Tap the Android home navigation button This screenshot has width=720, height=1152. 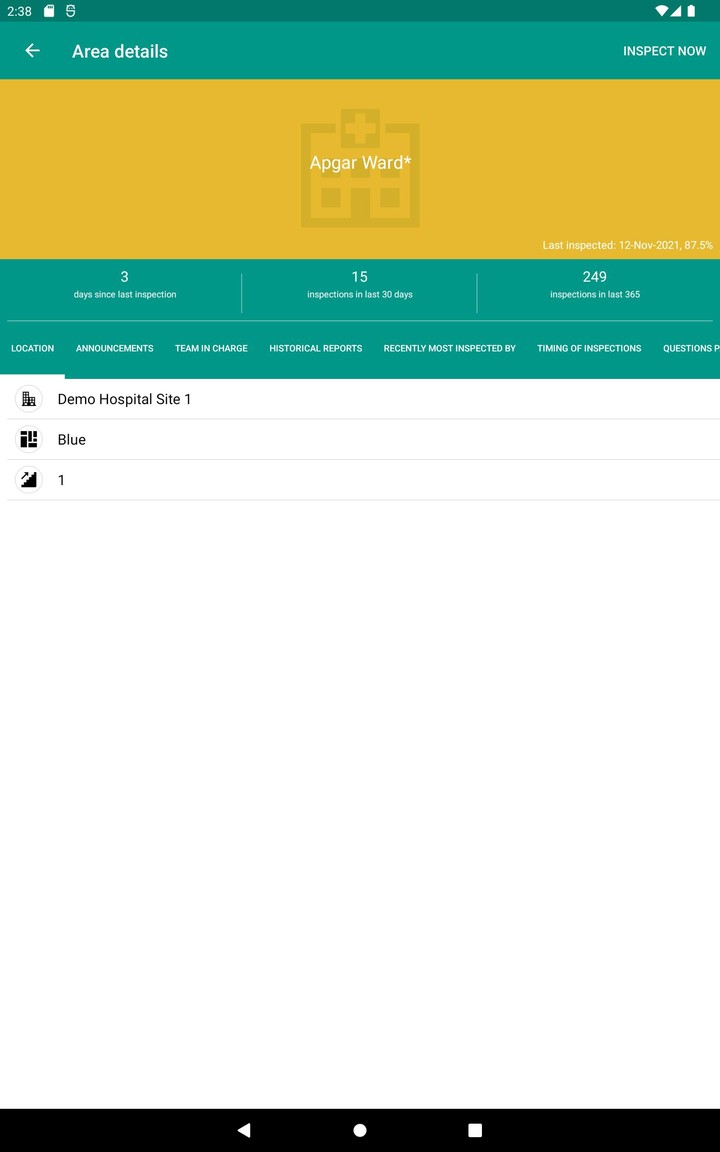pos(360,1130)
